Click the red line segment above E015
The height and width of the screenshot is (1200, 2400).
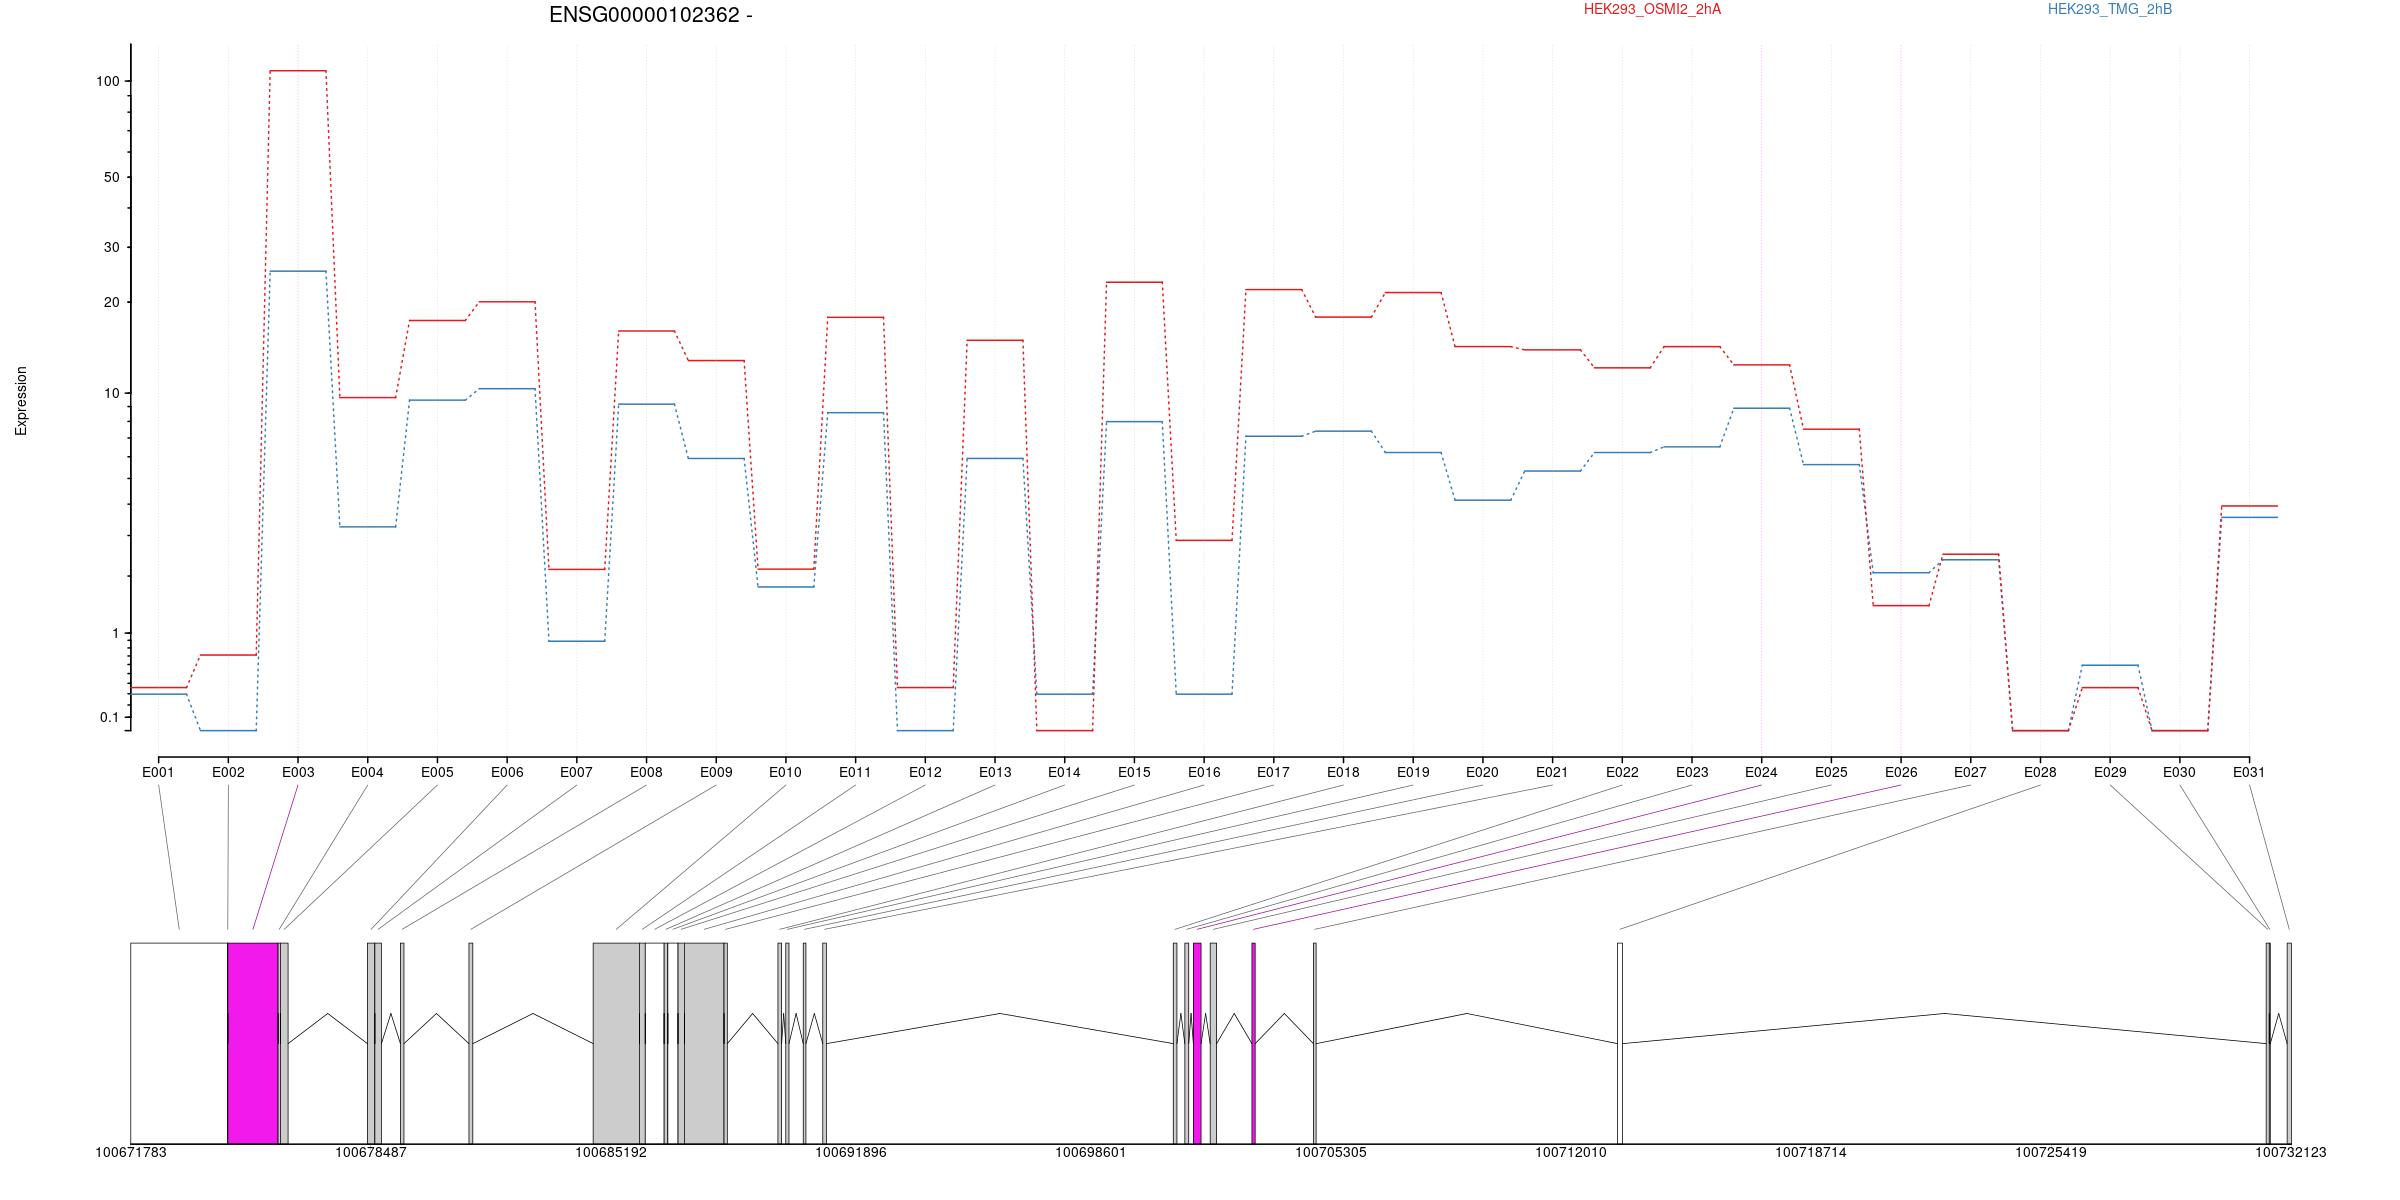point(1134,282)
